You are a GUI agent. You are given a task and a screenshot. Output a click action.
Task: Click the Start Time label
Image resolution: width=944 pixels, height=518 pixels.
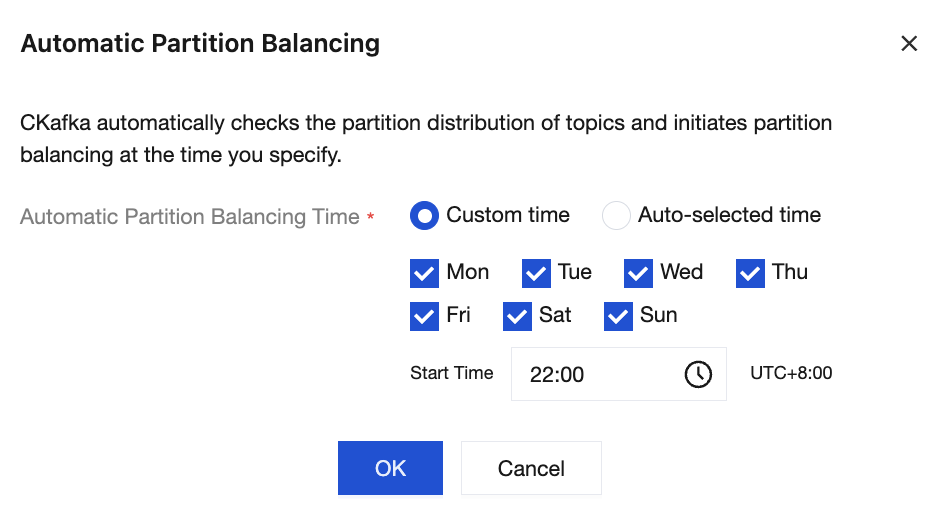[x=451, y=373]
